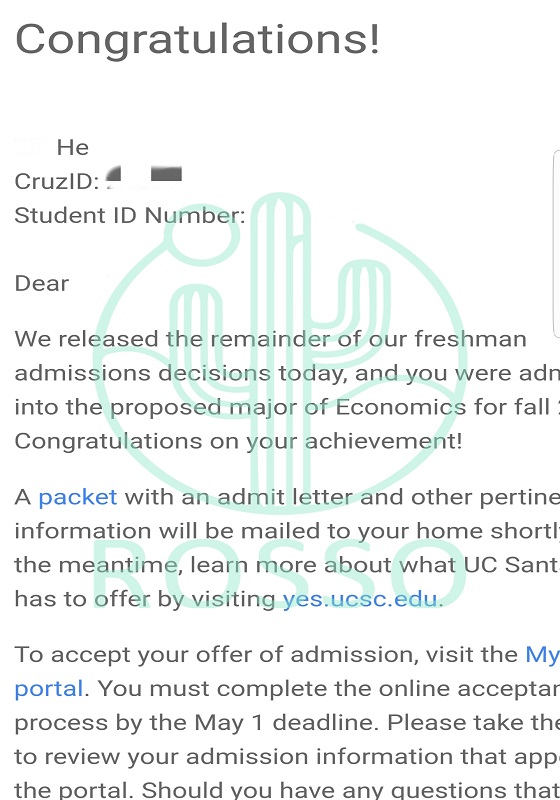
Task: Click the redacted CruzID value block
Action: coord(144,178)
